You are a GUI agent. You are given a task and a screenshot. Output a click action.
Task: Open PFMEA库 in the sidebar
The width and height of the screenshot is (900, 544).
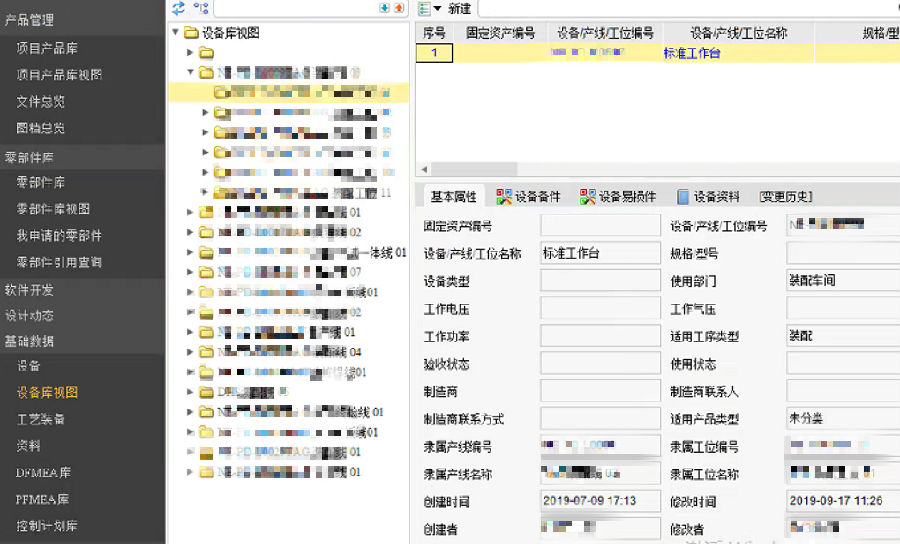coord(42,499)
